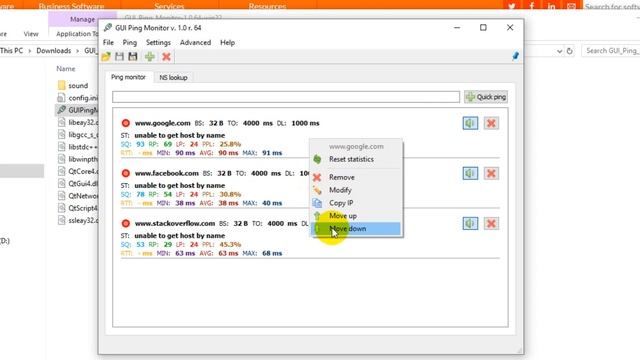Open the Settings menu
640x360 pixels.
tap(158, 42)
